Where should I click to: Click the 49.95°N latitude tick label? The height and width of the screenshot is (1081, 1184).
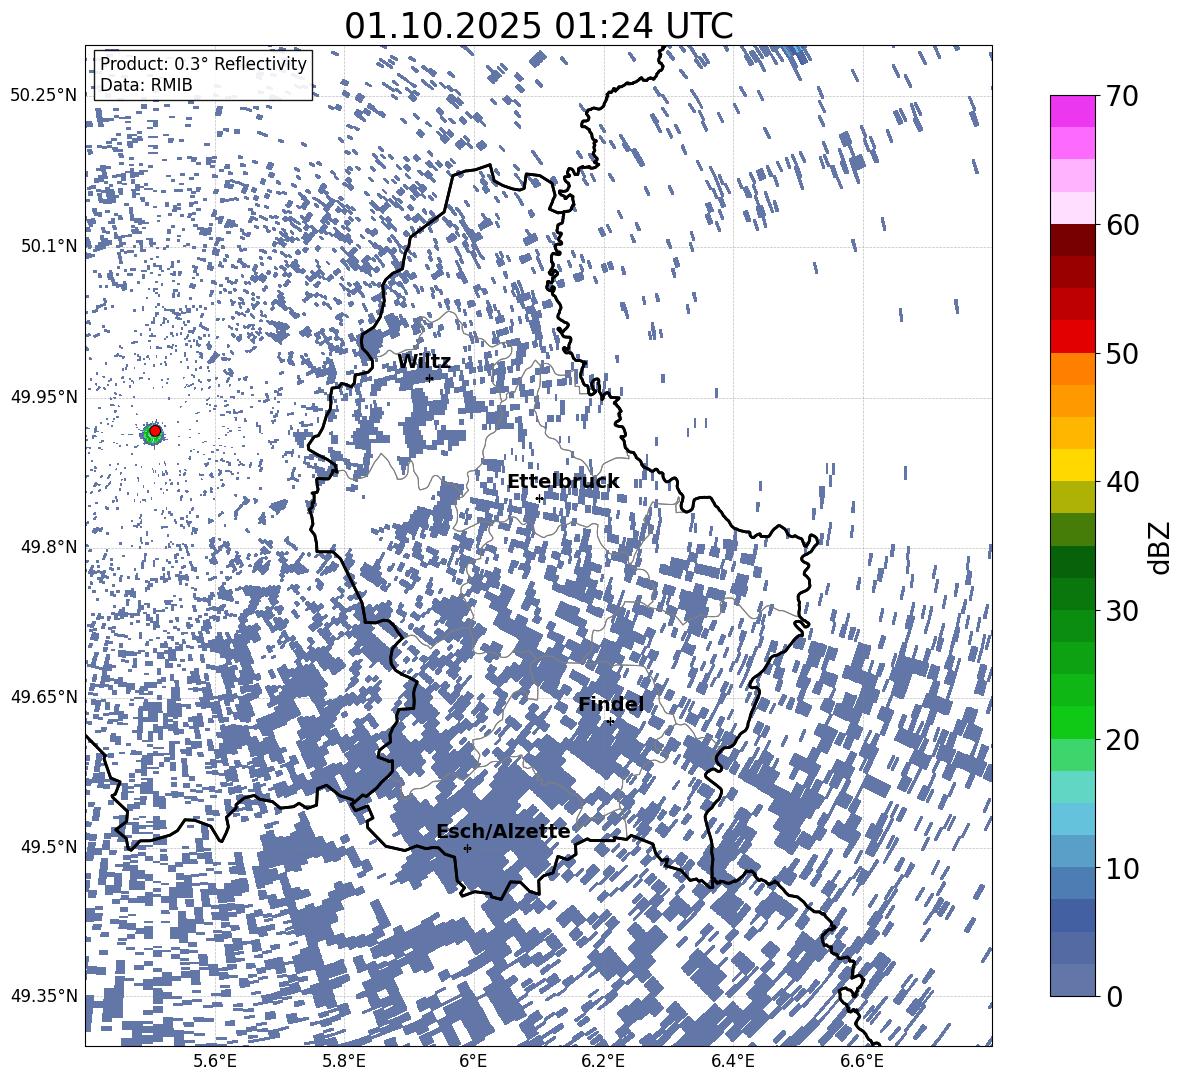click(44, 397)
